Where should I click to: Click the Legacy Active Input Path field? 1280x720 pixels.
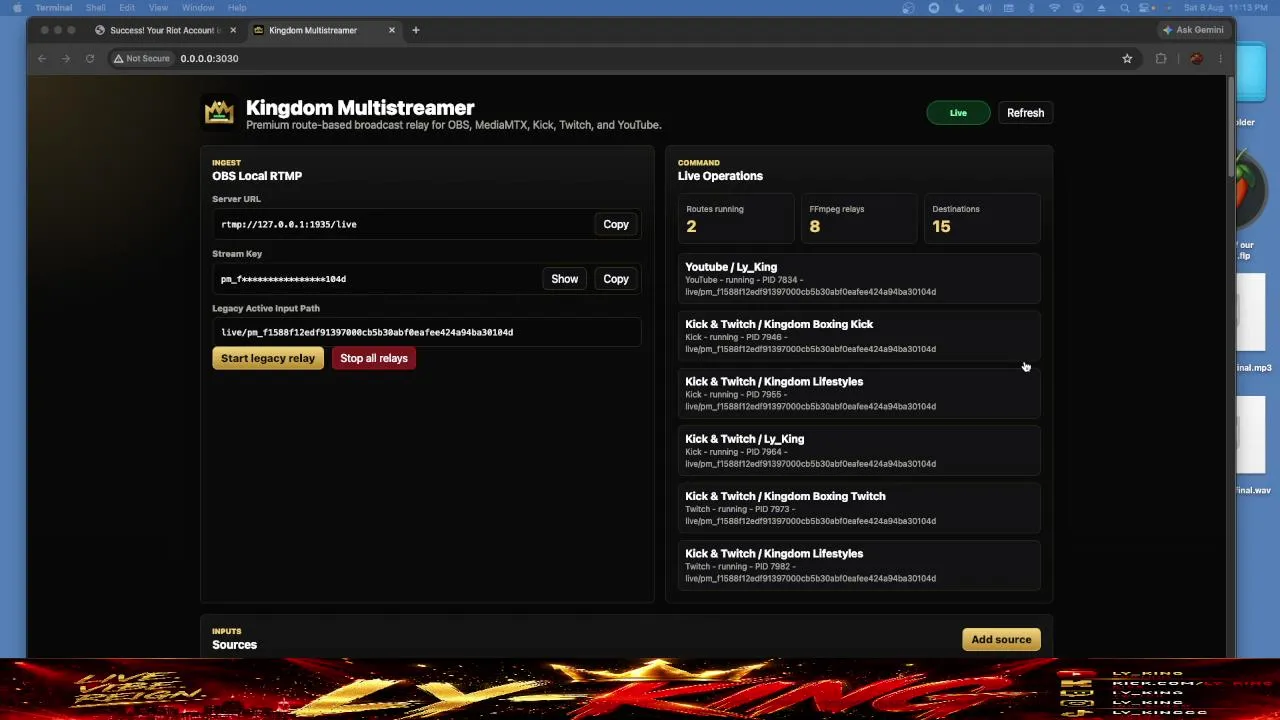[x=426, y=332]
